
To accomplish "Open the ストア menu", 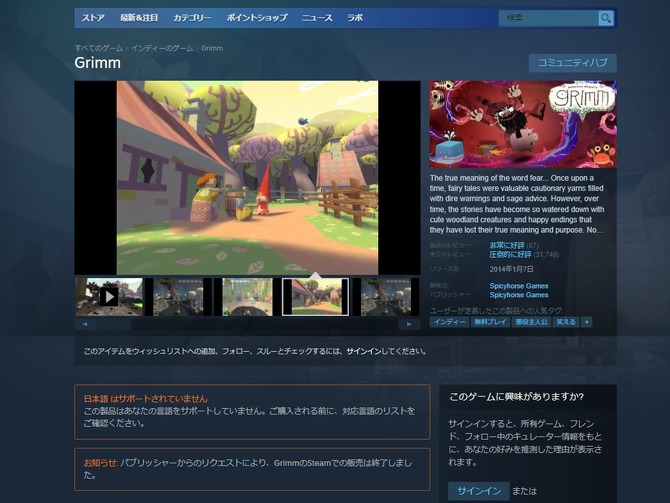I will coord(93,18).
